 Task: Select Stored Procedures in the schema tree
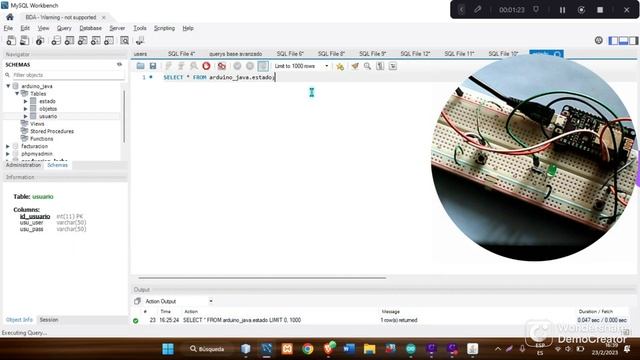click(x=52, y=131)
